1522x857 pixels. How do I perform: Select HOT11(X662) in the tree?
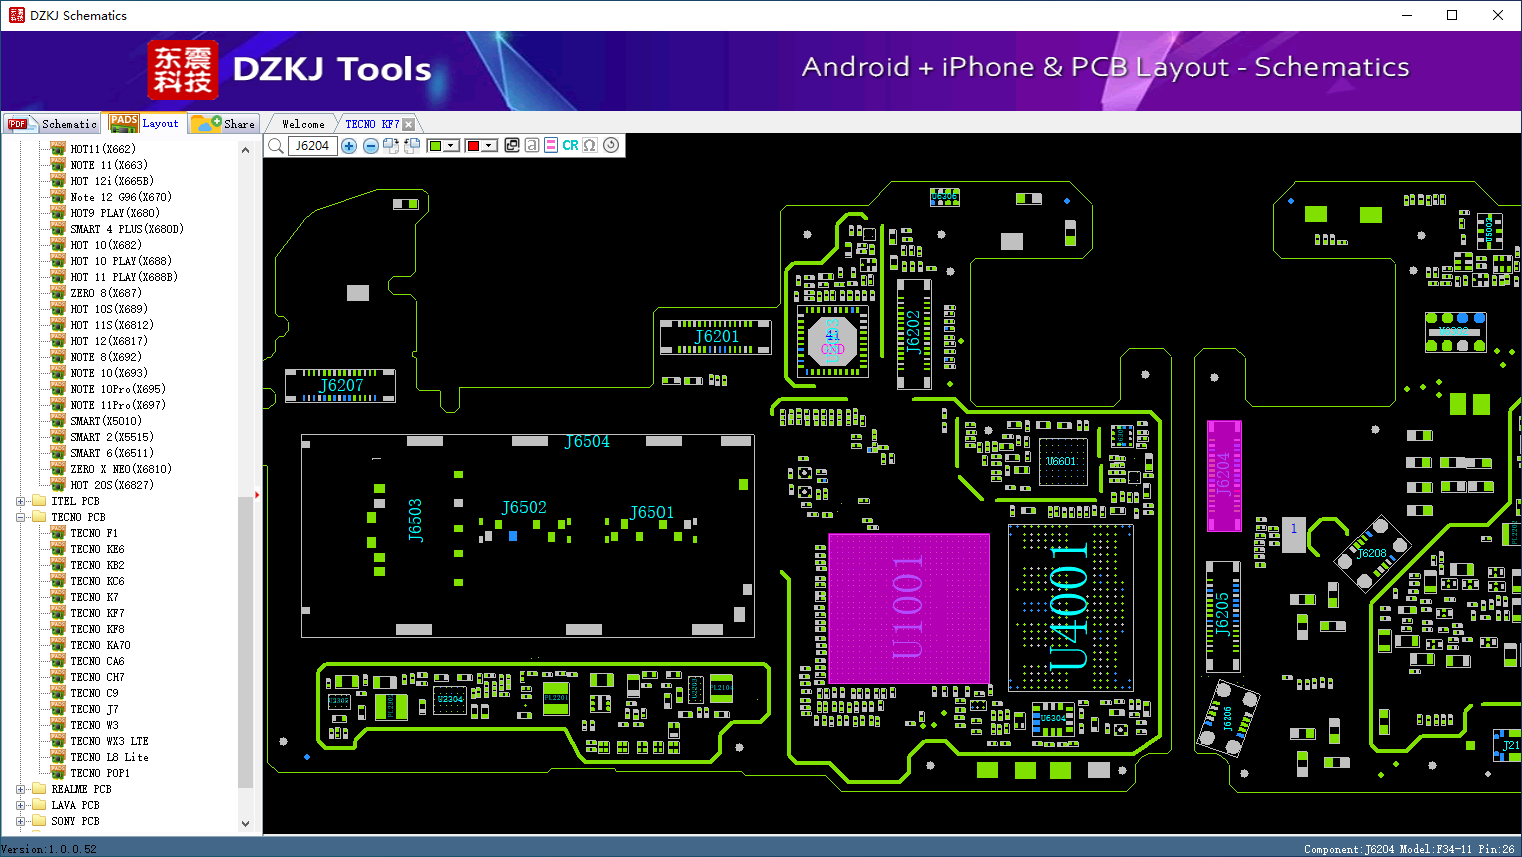(103, 149)
